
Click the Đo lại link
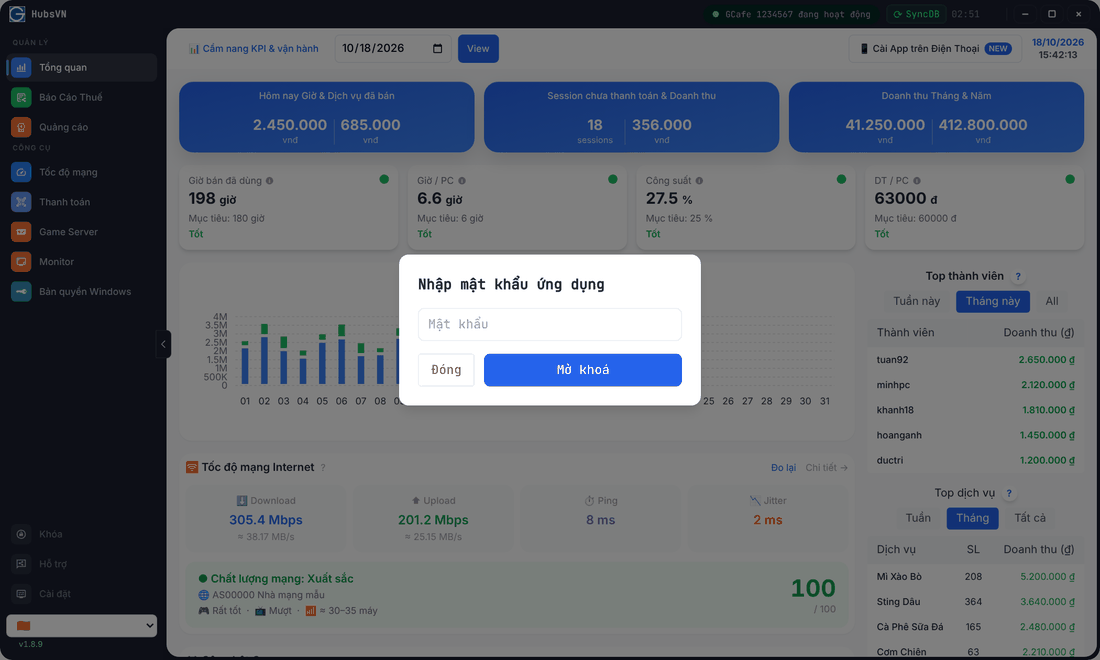(784, 467)
